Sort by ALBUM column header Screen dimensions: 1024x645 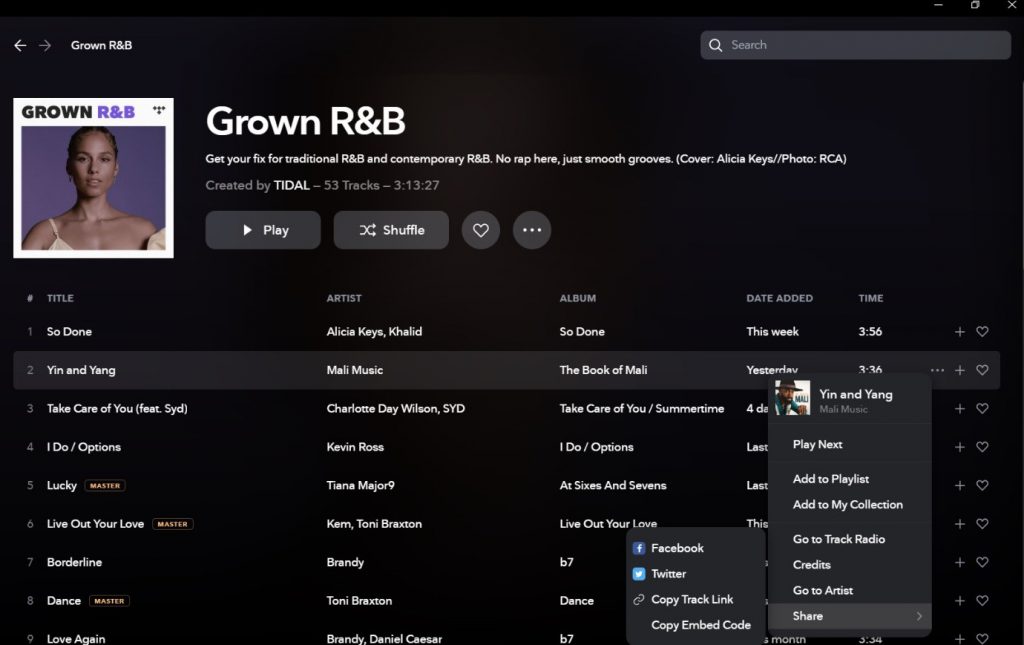tap(578, 298)
